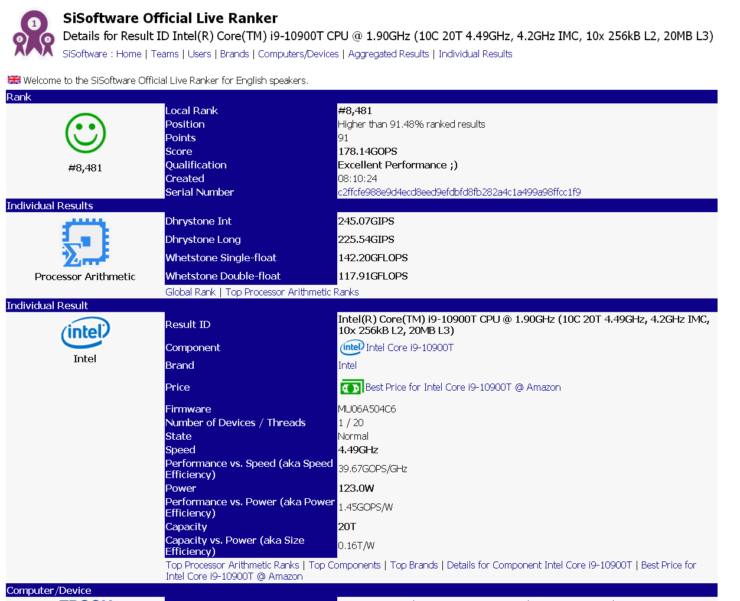Select the Higher than 91.48% position text

point(412,124)
